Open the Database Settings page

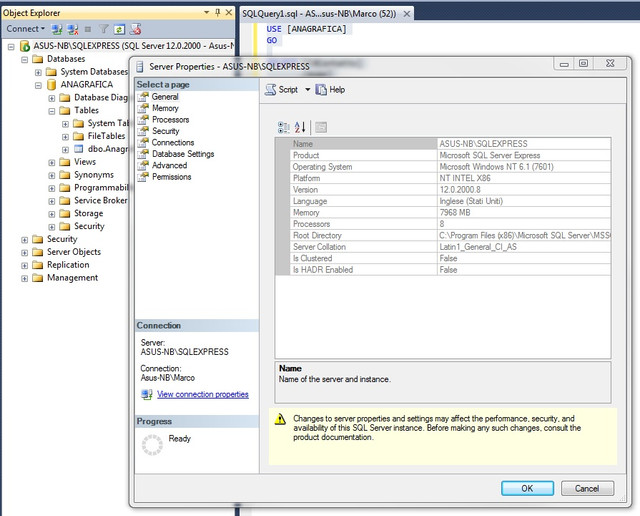(x=183, y=154)
